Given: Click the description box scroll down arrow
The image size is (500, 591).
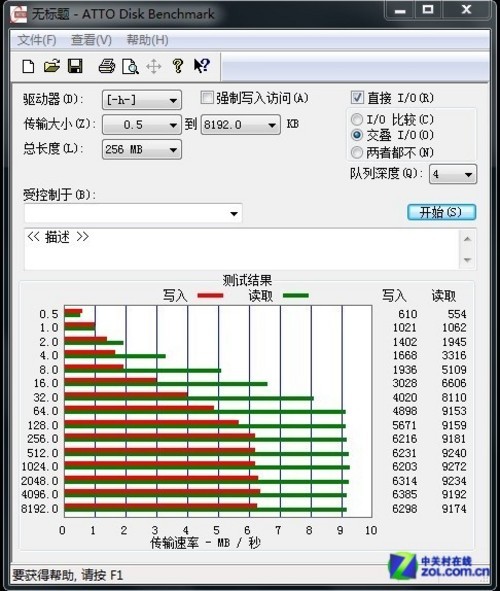Looking at the screenshot, I should pyautogui.click(x=468, y=260).
